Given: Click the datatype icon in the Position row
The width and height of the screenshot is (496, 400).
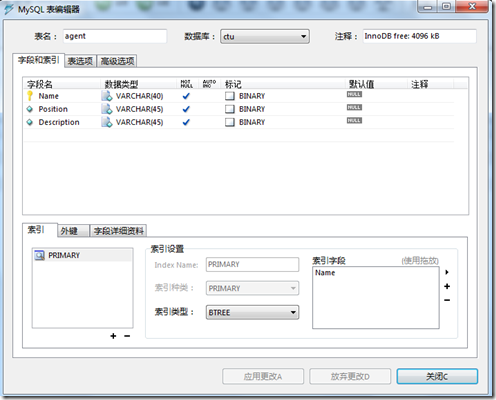Looking at the screenshot, I should pyautogui.click(x=107, y=109).
